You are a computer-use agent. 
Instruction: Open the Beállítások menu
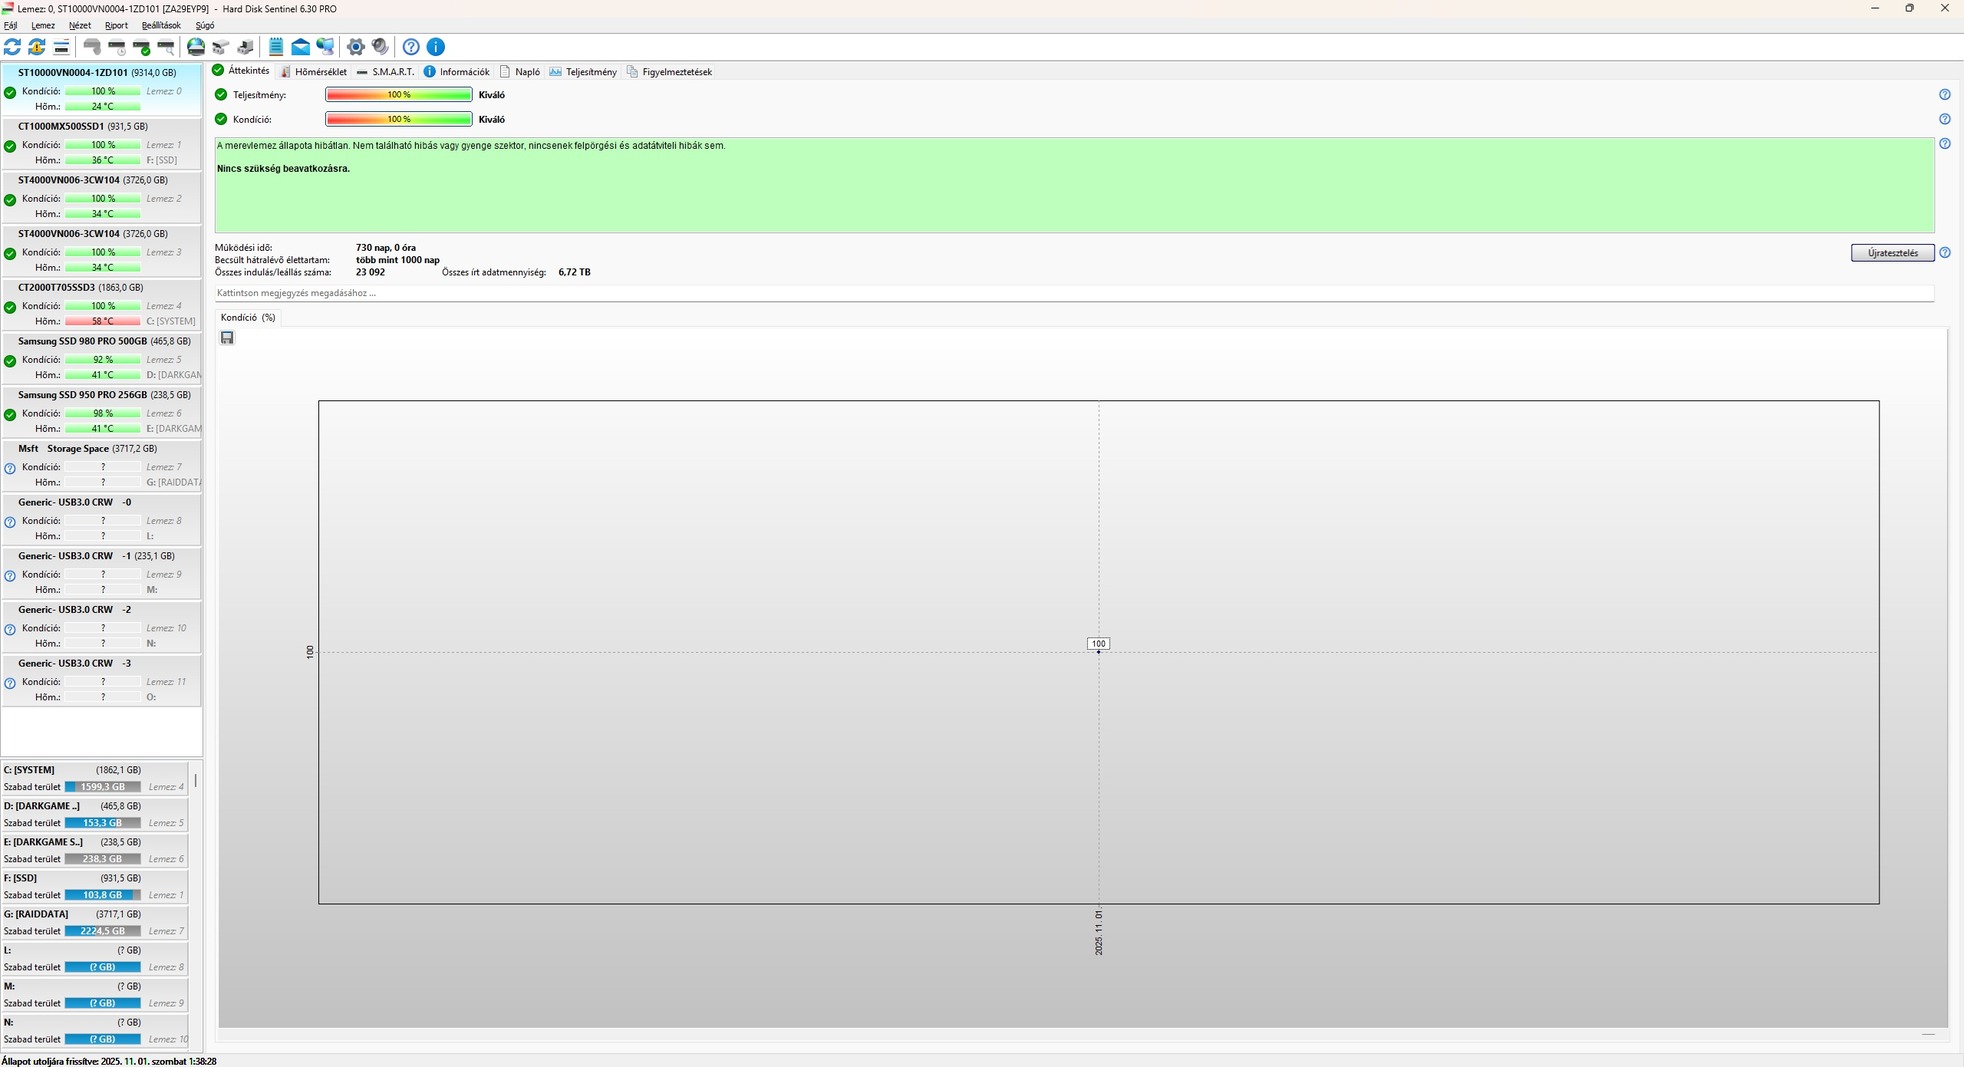(x=161, y=26)
